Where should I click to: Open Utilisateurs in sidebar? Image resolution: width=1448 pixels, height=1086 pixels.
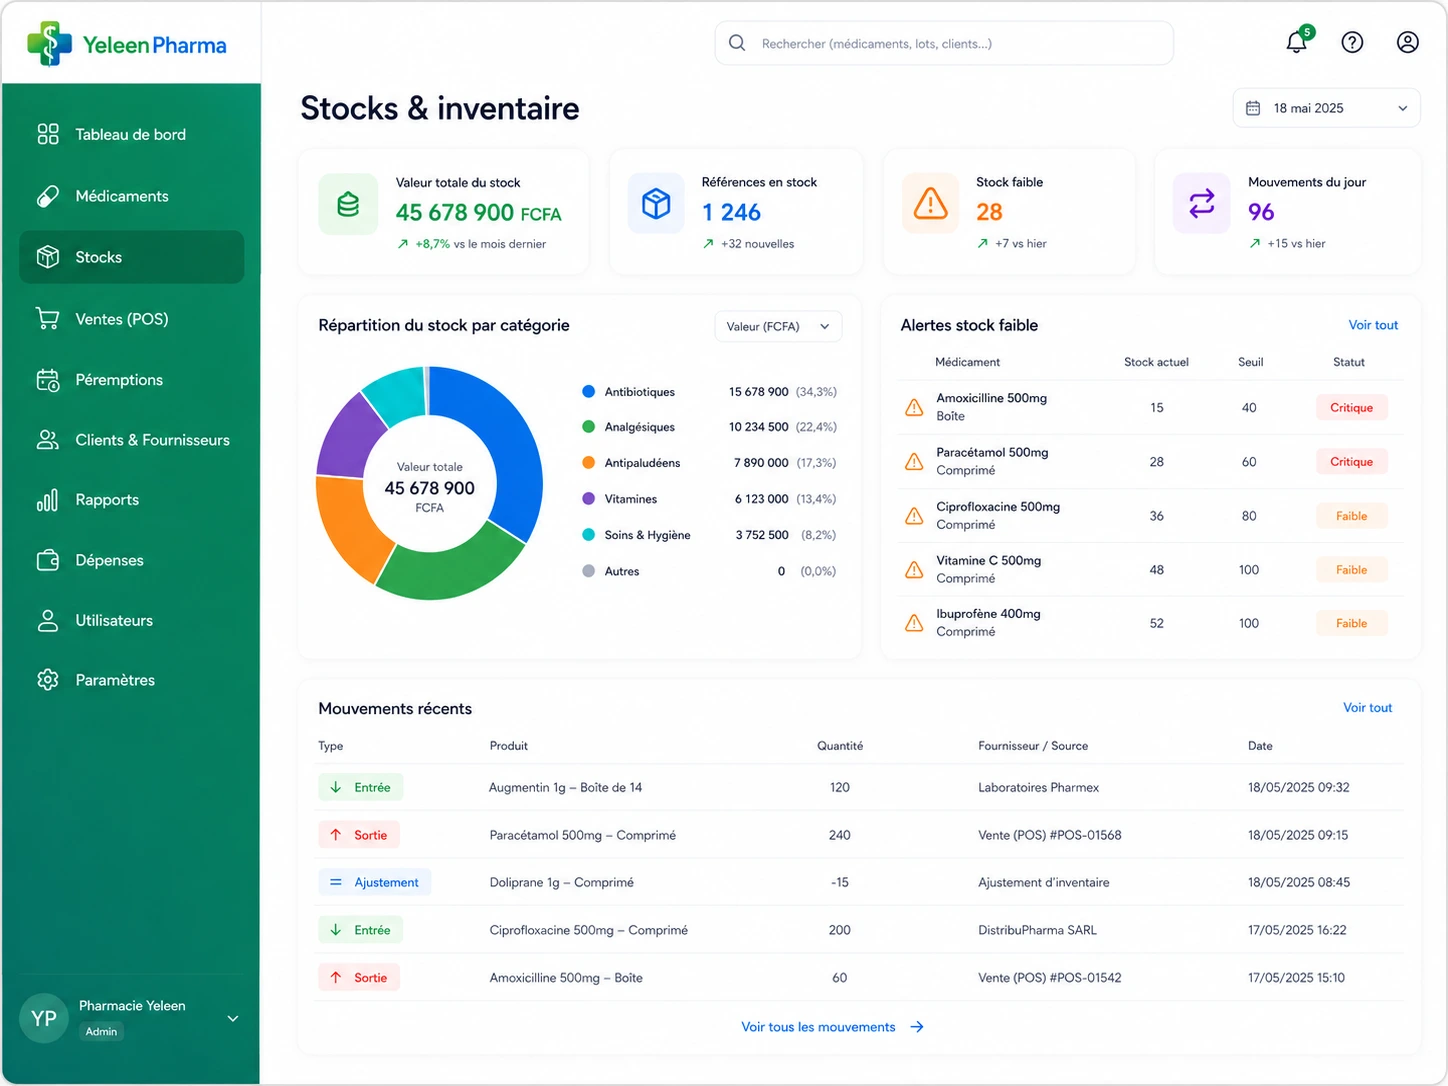tap(131, 620)
